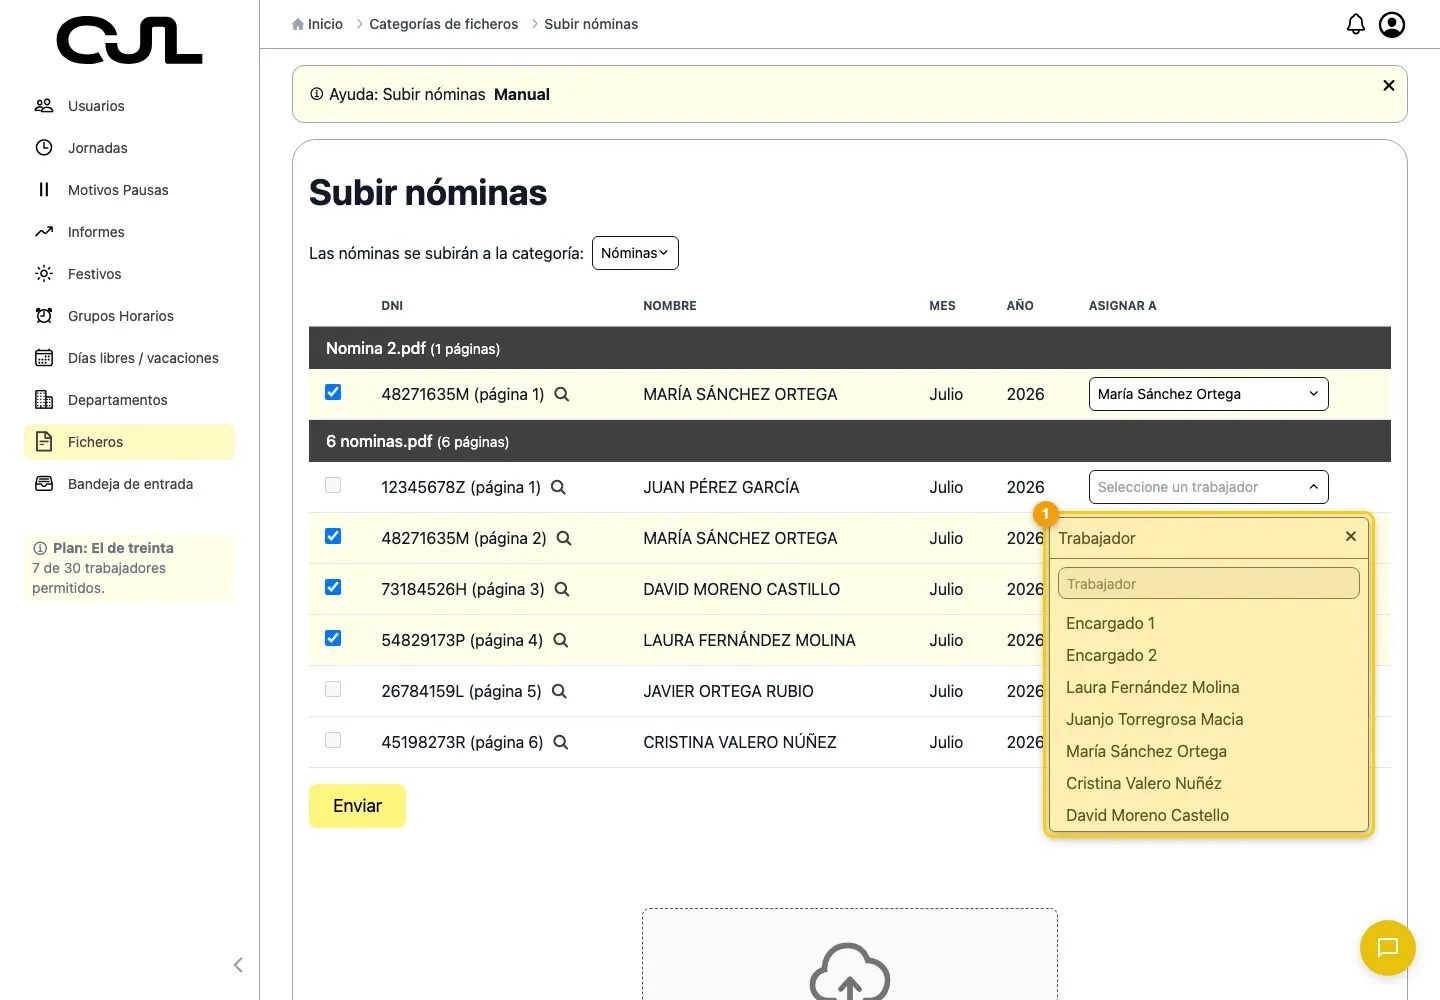Screen dimensions: 1440x1000
Task: Preview 48271635M page 2 with magnifier icon
Action: (x=564, y=538)
